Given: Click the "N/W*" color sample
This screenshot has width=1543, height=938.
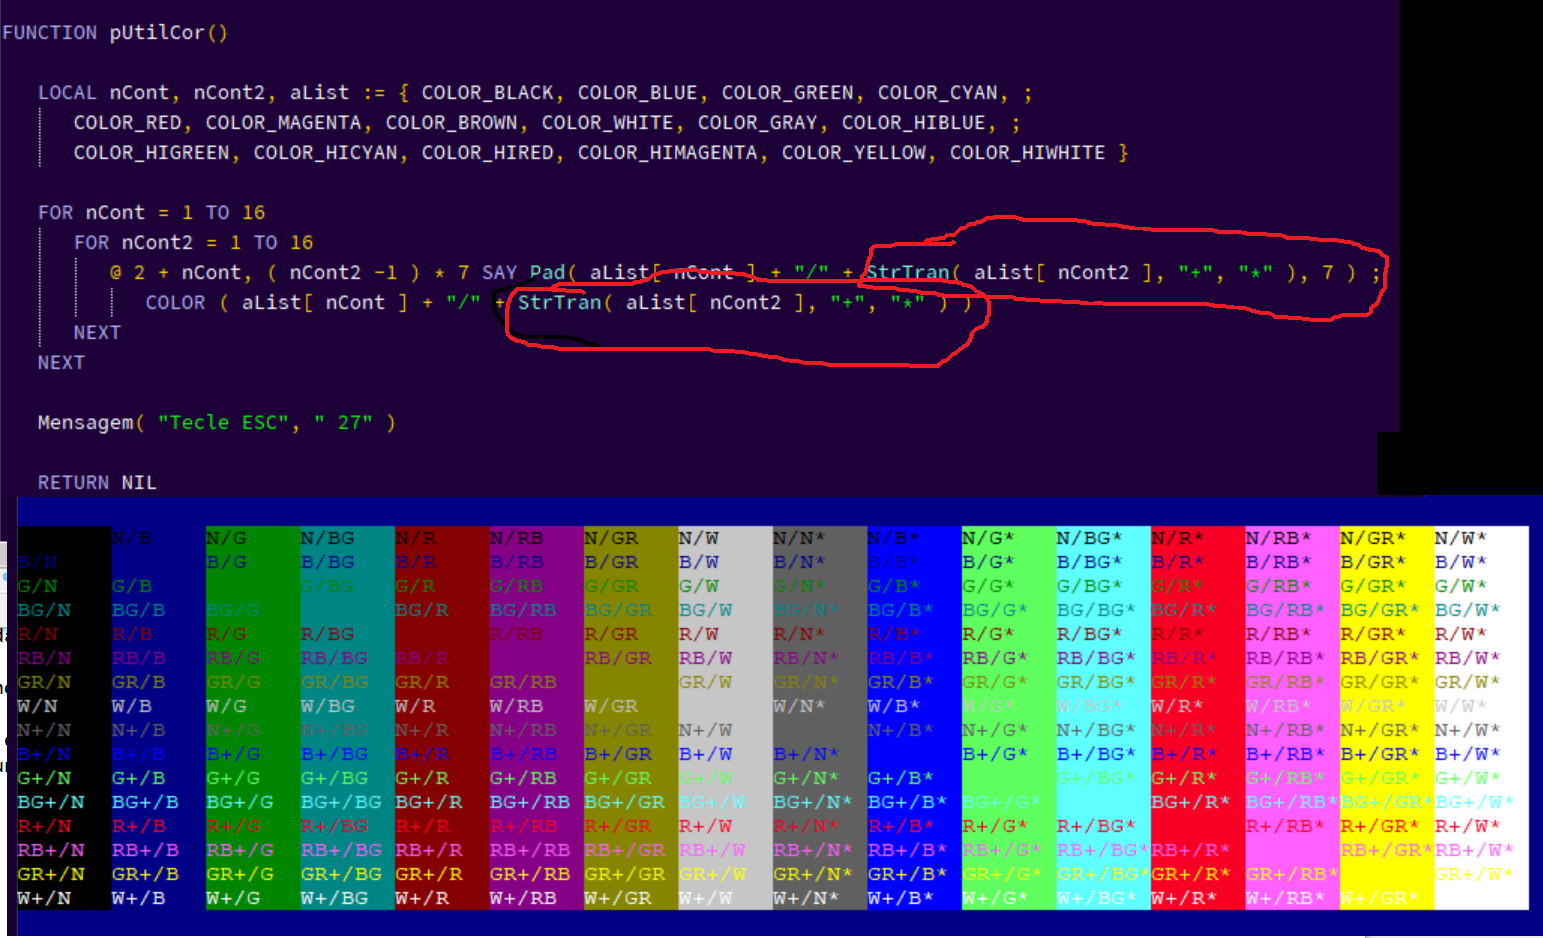Looking at the screenshot, I should click(x=1461, y=538).
